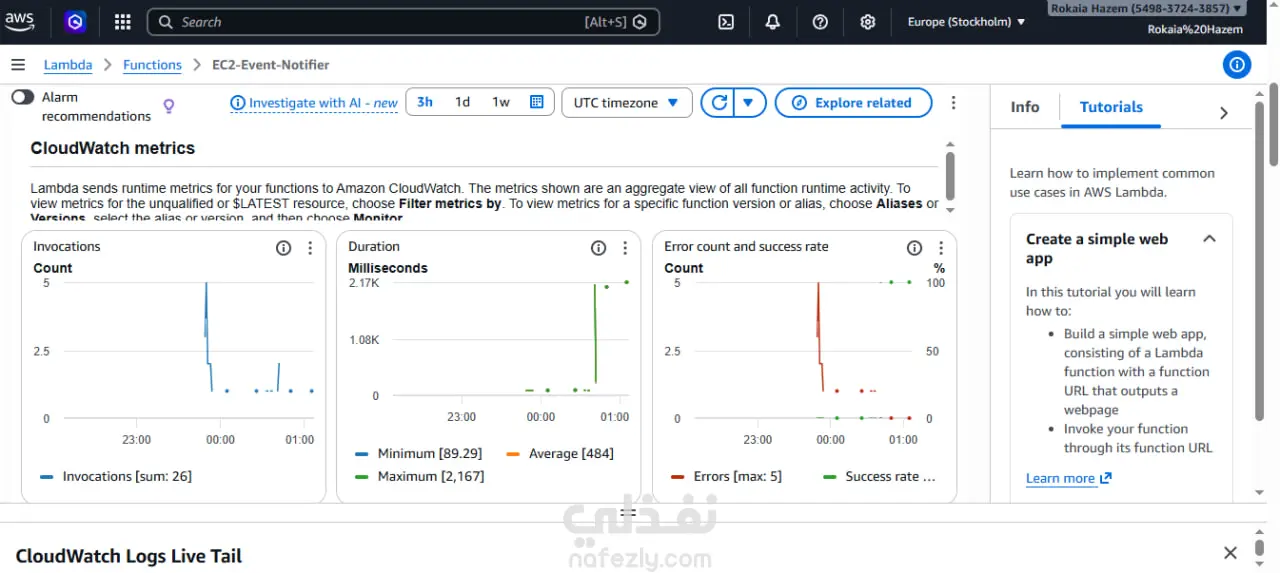Toggle Alarm recommendations switch

[x=22, y=97]
